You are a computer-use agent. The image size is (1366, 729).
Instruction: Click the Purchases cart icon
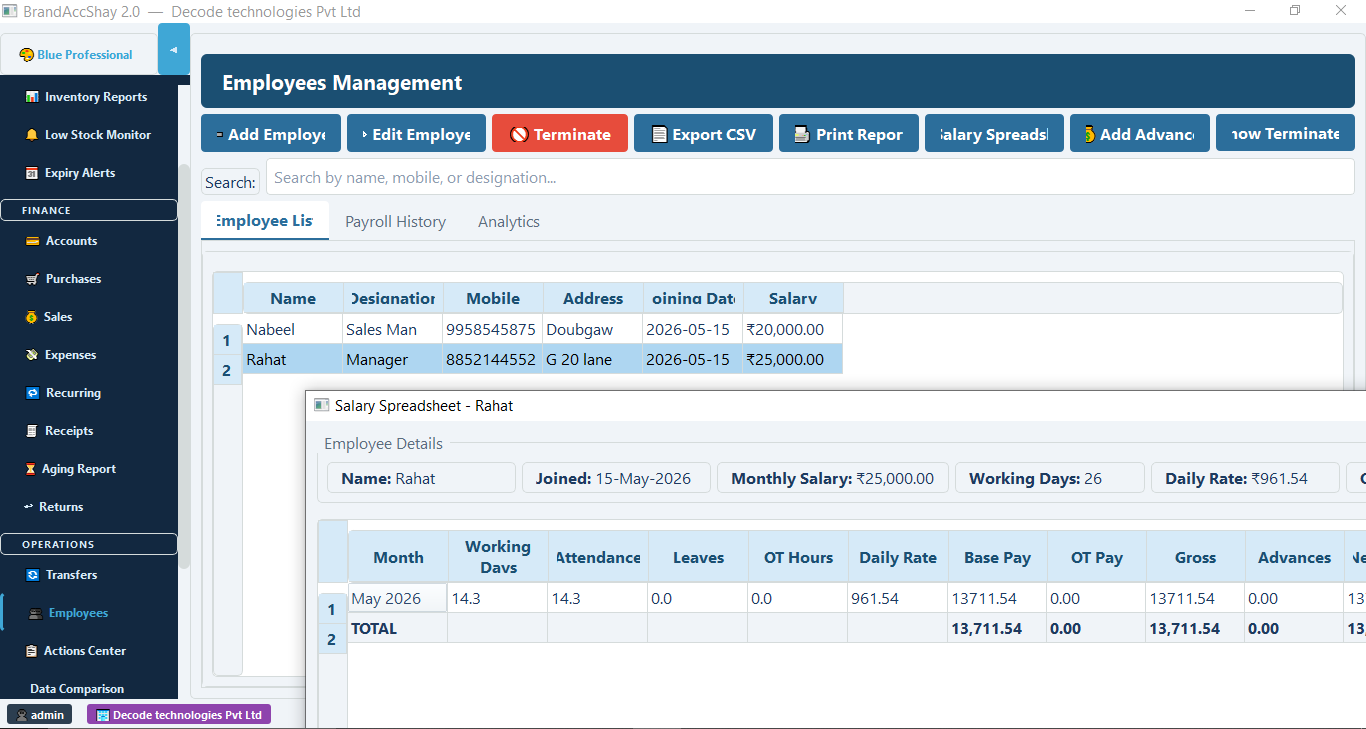[x=33, y=279]
